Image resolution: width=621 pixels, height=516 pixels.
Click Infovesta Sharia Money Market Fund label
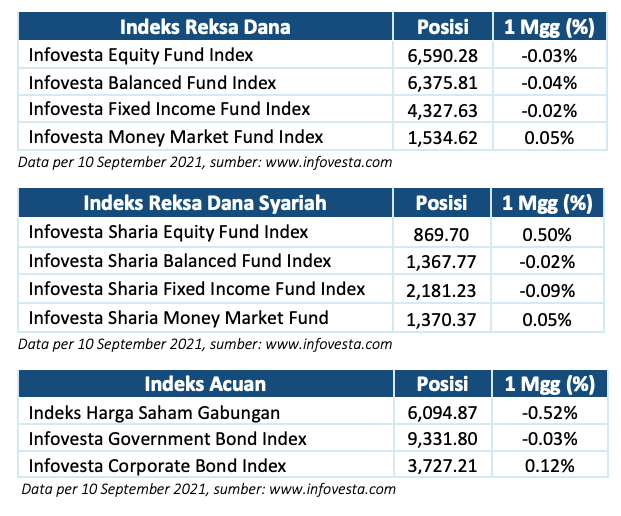click(x=179, y=318)
